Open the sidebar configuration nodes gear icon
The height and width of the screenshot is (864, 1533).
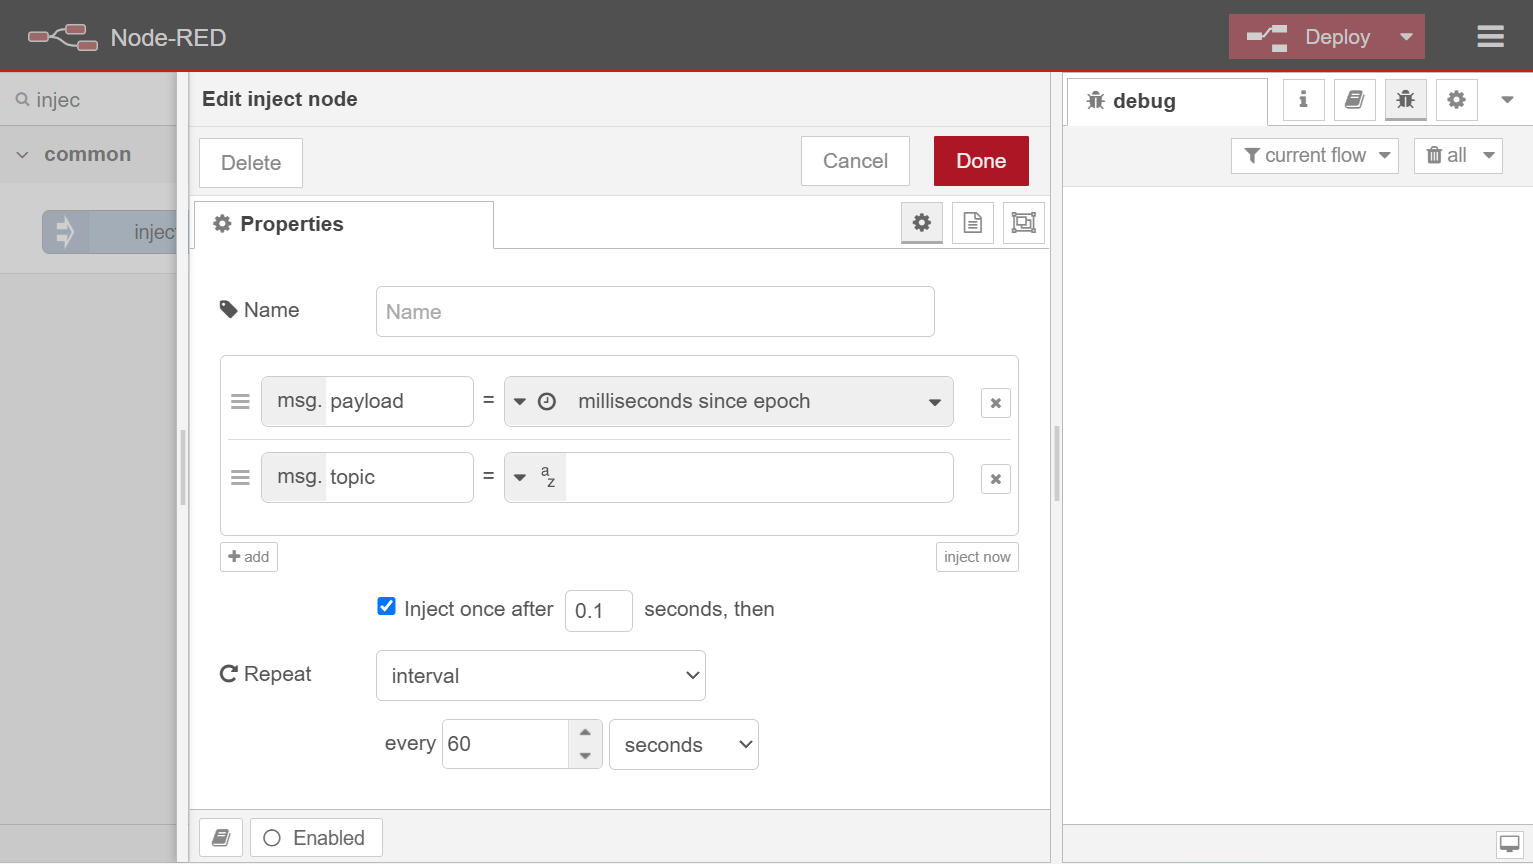point(1456,100)
